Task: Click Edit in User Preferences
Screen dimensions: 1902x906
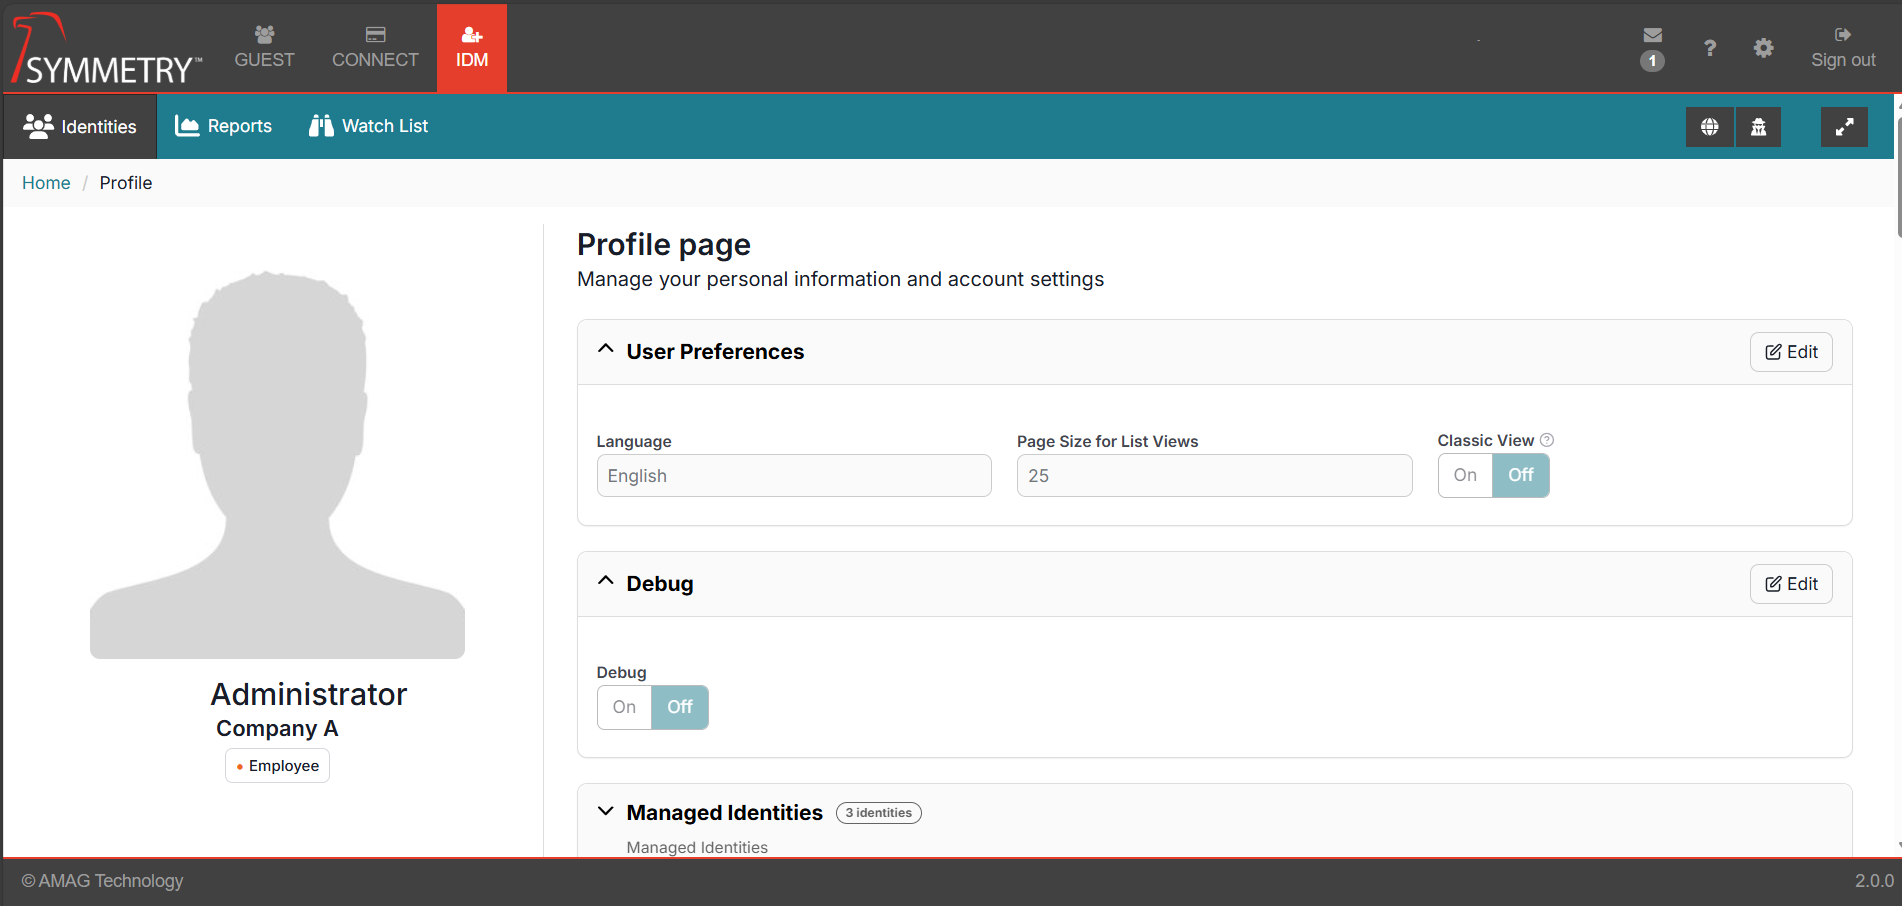Action: tap(1790, 352)
